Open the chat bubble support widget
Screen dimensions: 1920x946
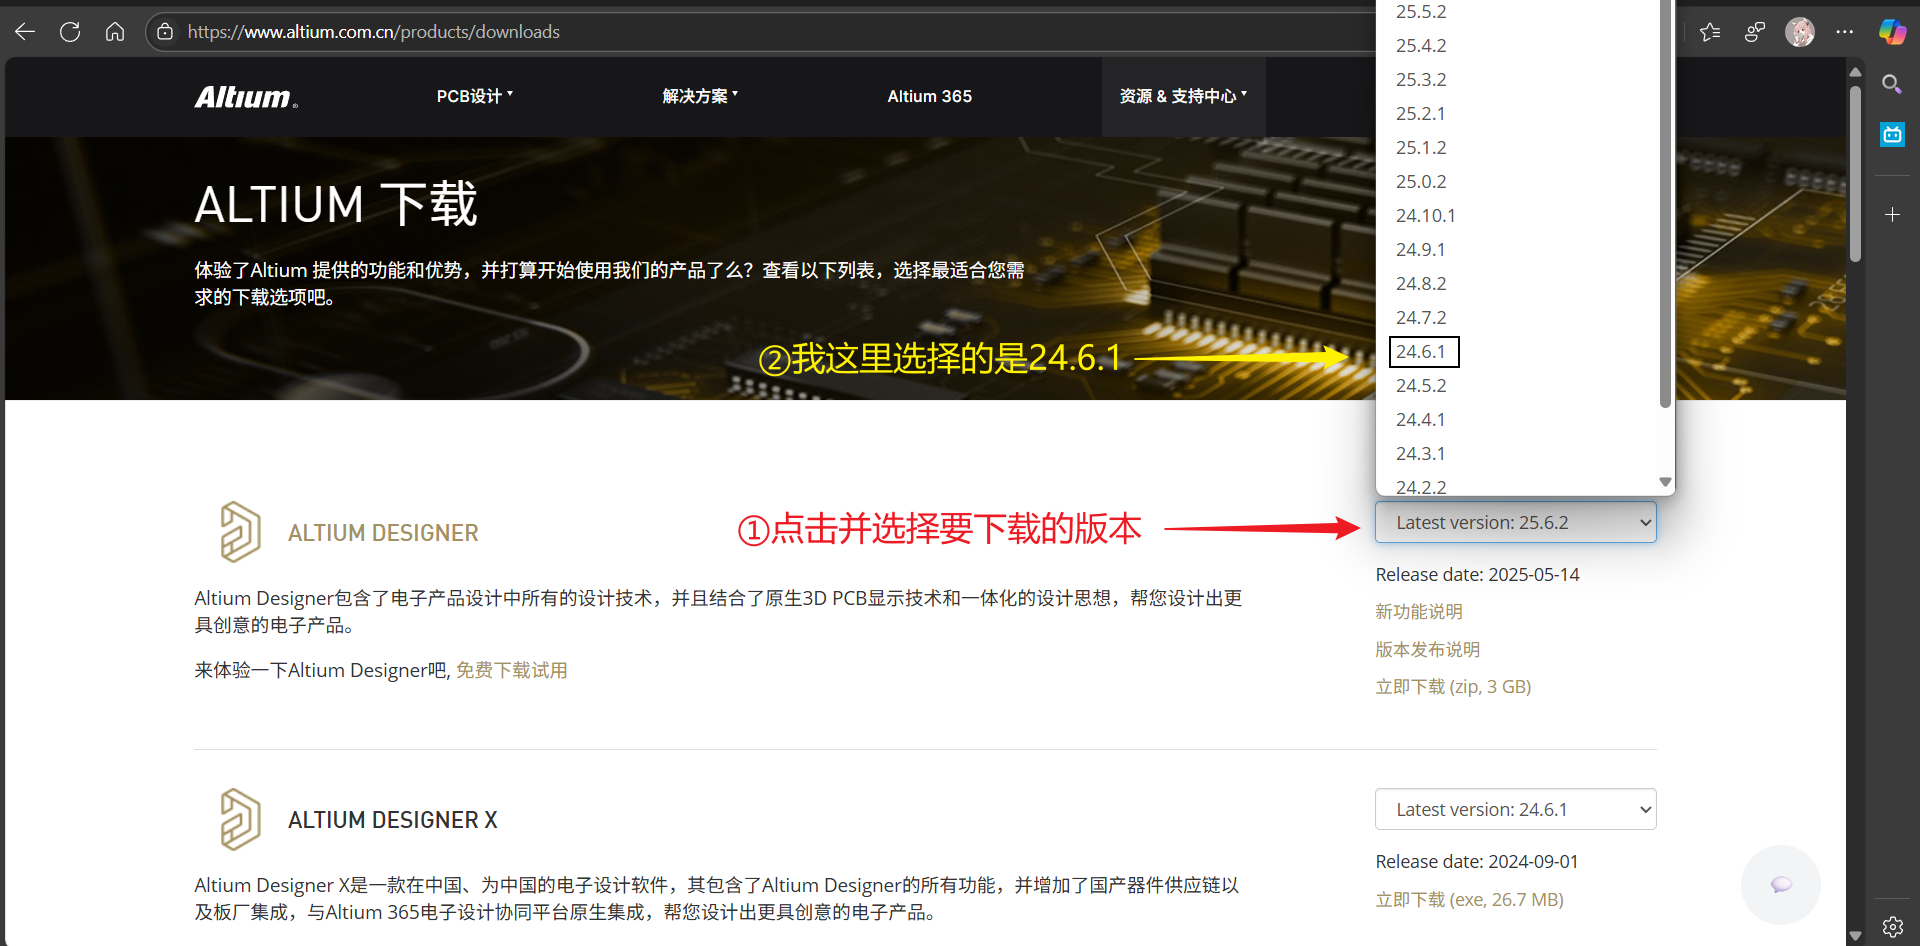[x=1781, y=884]
